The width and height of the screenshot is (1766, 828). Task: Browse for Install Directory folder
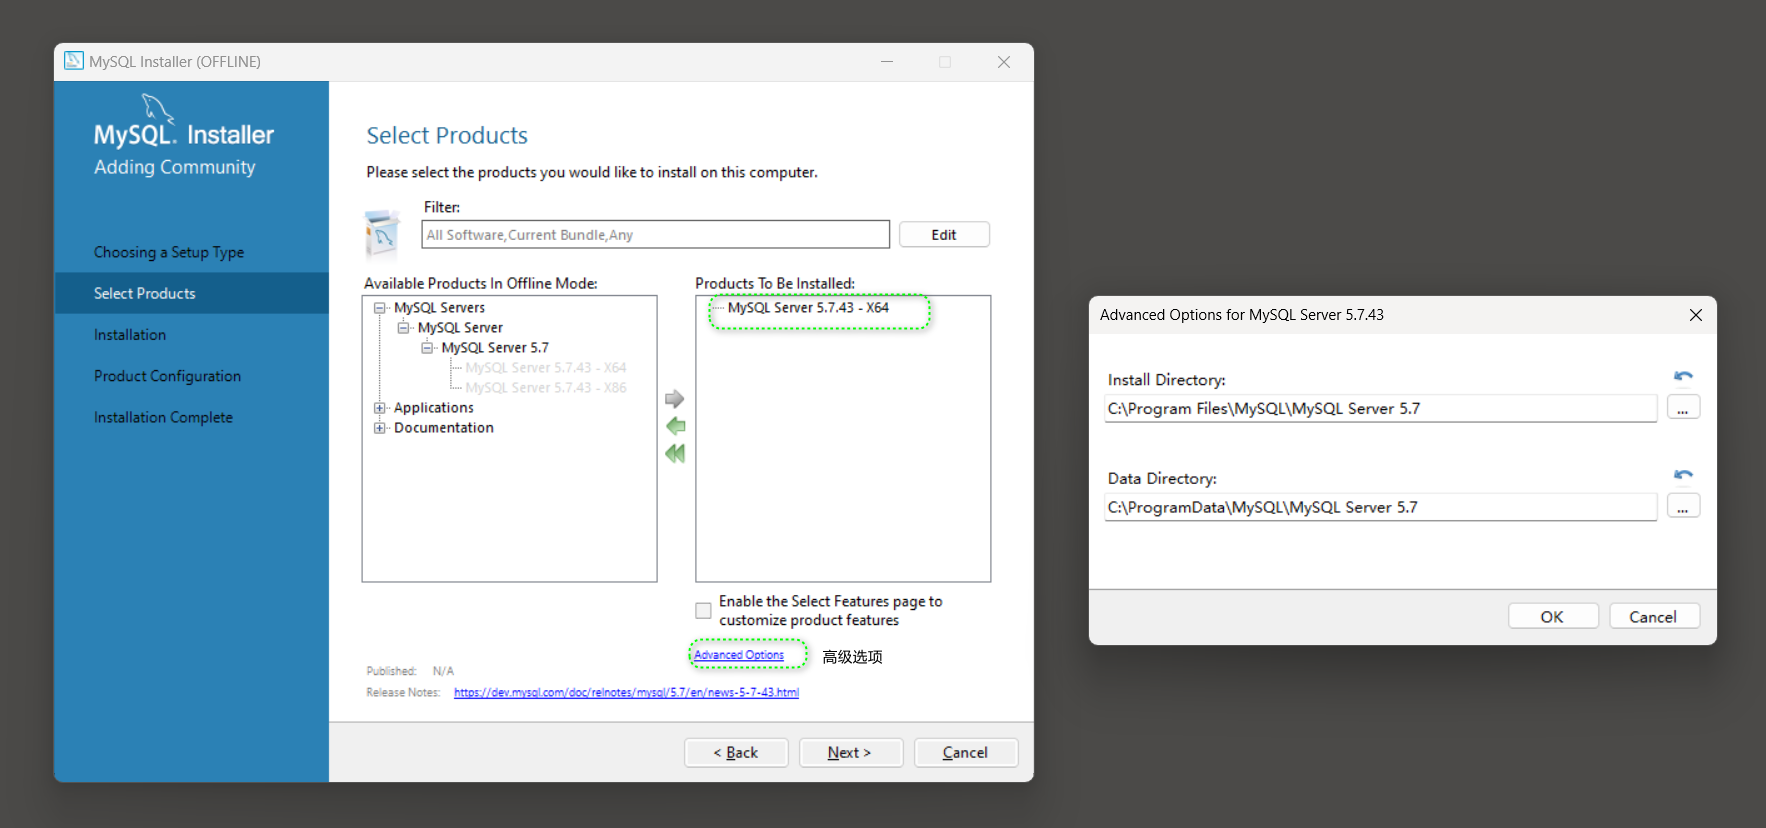click(1683, 408)
